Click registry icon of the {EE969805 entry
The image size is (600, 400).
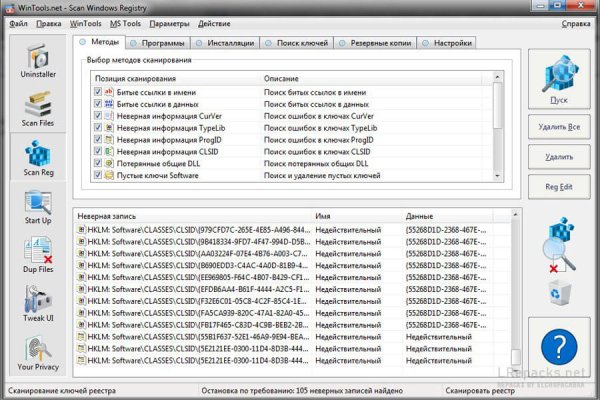pos(81,277)
